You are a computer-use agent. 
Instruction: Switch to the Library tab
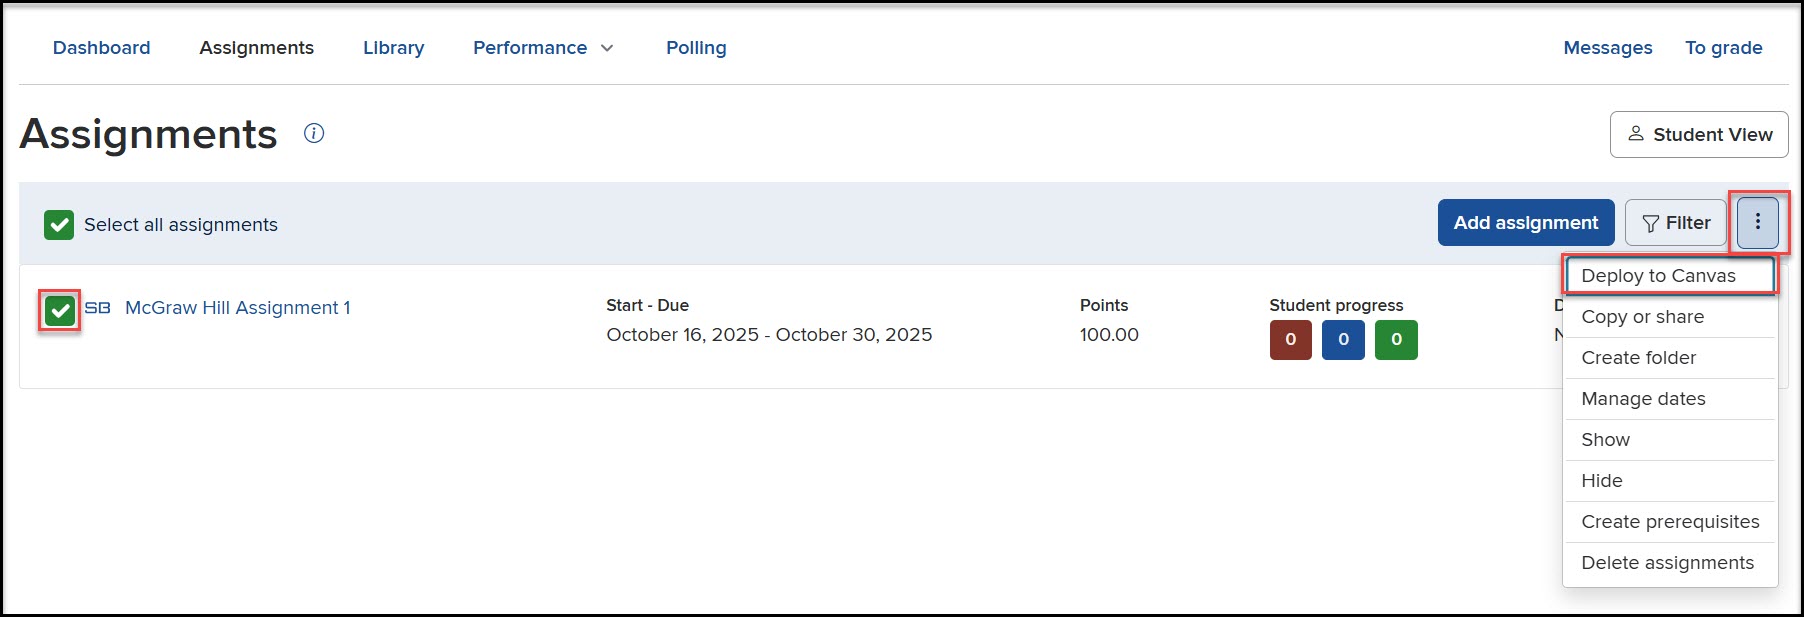click(393, 48)
